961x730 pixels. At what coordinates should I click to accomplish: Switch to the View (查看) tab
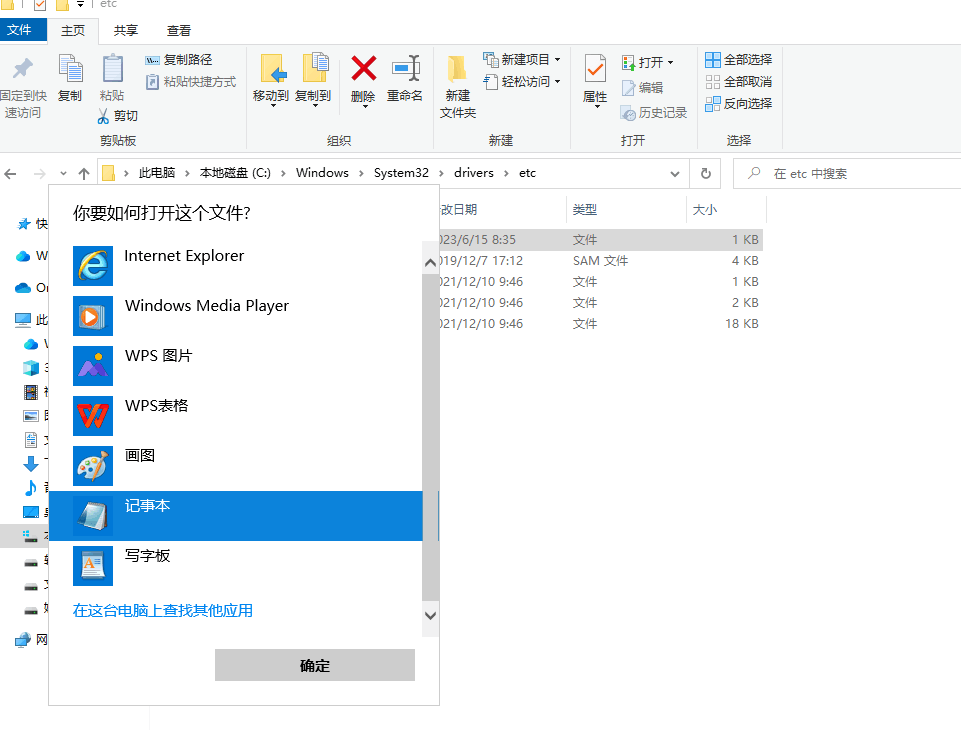(178, 31)
